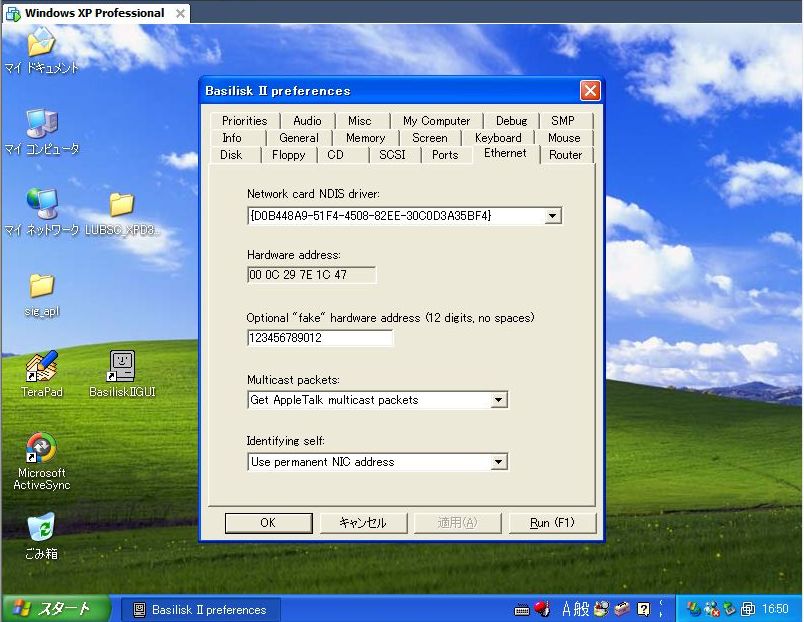804x622 pixels.
Task: Open the IME dictionary search tool icon
Action: pyautogui.click(x=601, y=609)
